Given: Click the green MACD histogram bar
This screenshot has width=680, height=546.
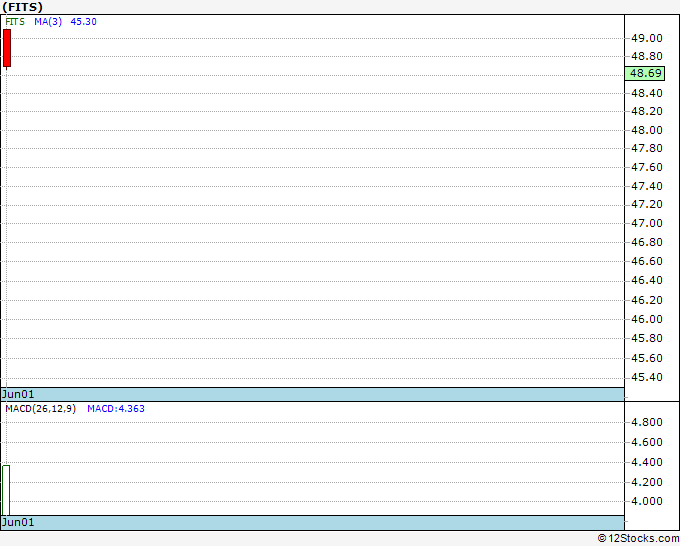Looking at the screenshot, I should [x=6, y=490].
